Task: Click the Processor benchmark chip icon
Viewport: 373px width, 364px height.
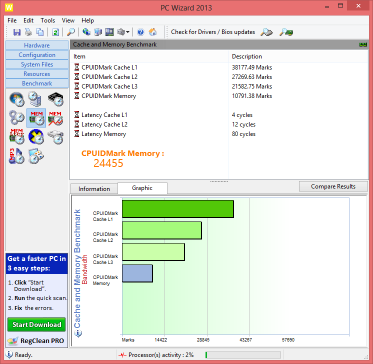Action: click(x=55, y=99)
